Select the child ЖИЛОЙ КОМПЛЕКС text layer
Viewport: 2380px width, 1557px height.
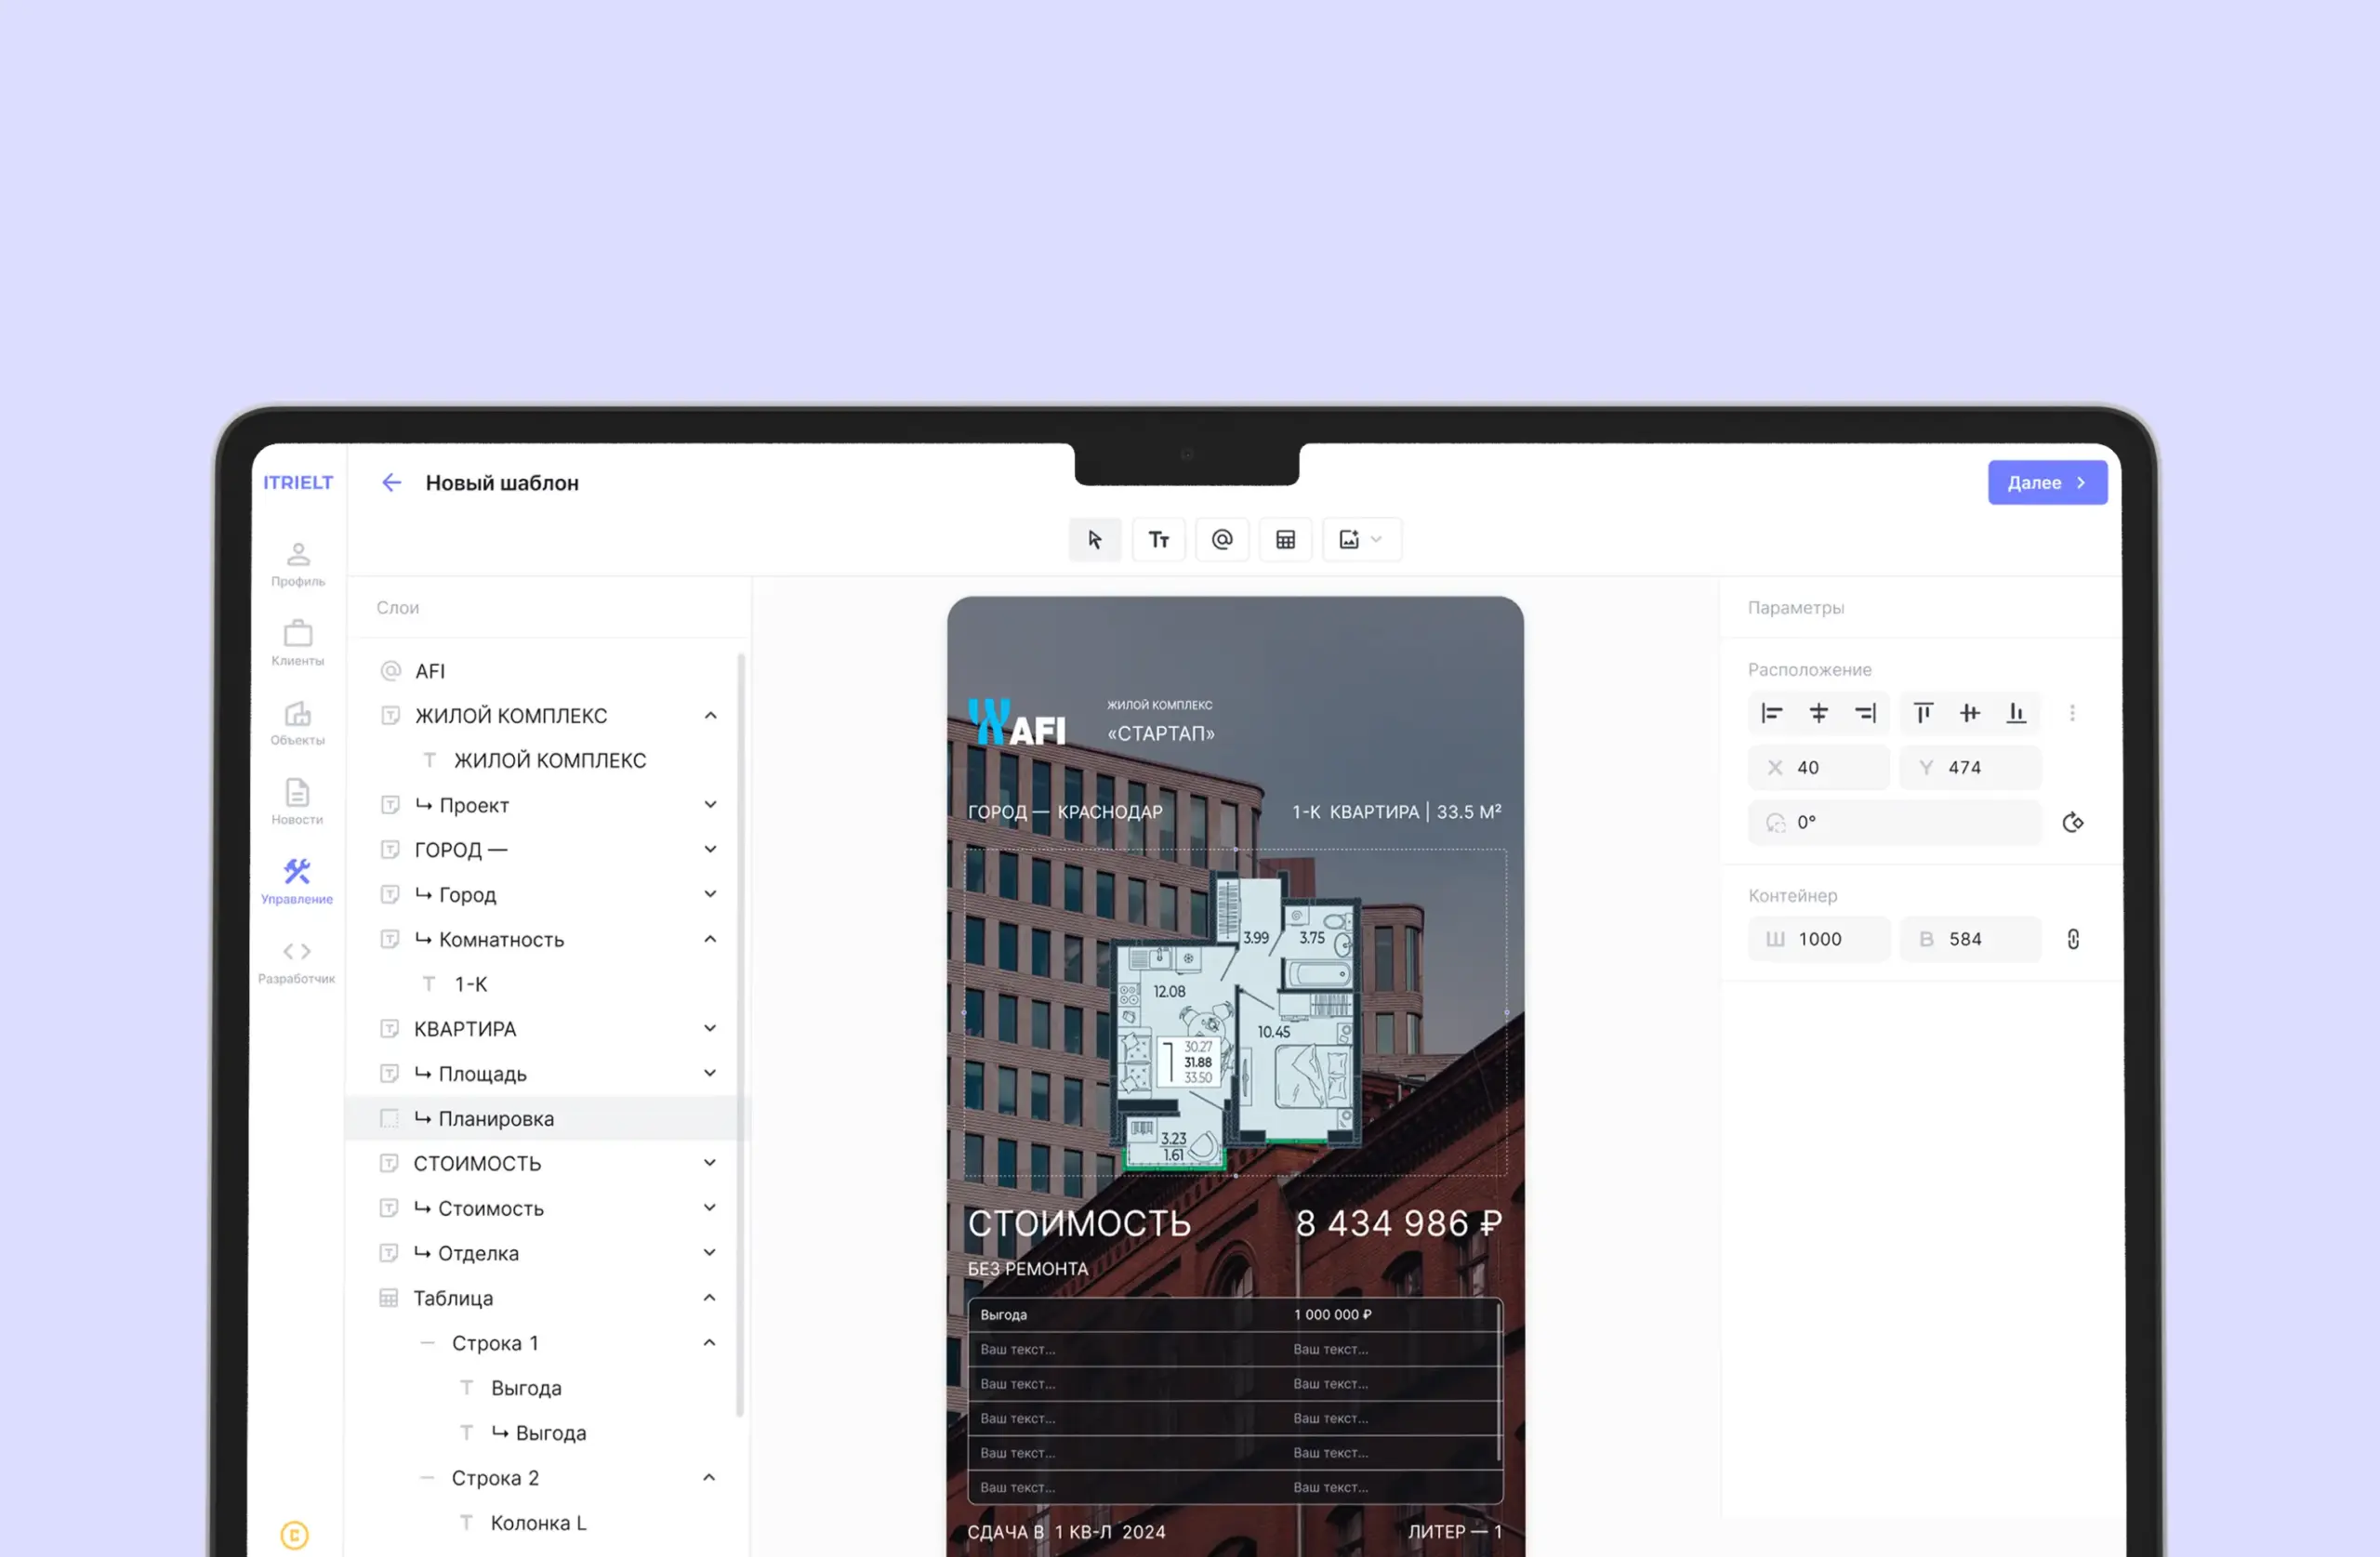click(x=548, y=761)
